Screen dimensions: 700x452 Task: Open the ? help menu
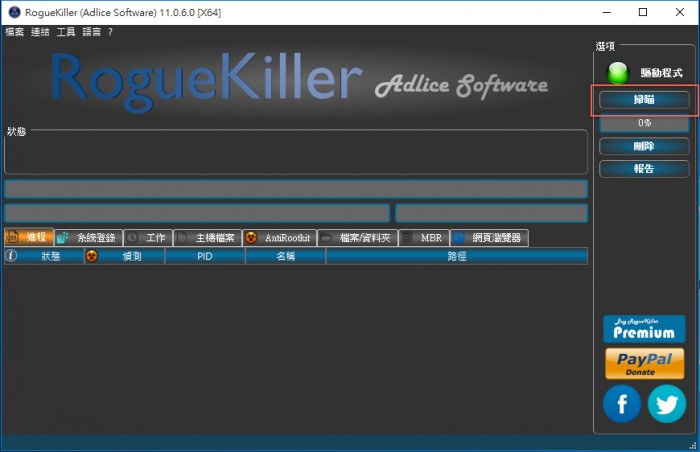click(x=110, y=32)
